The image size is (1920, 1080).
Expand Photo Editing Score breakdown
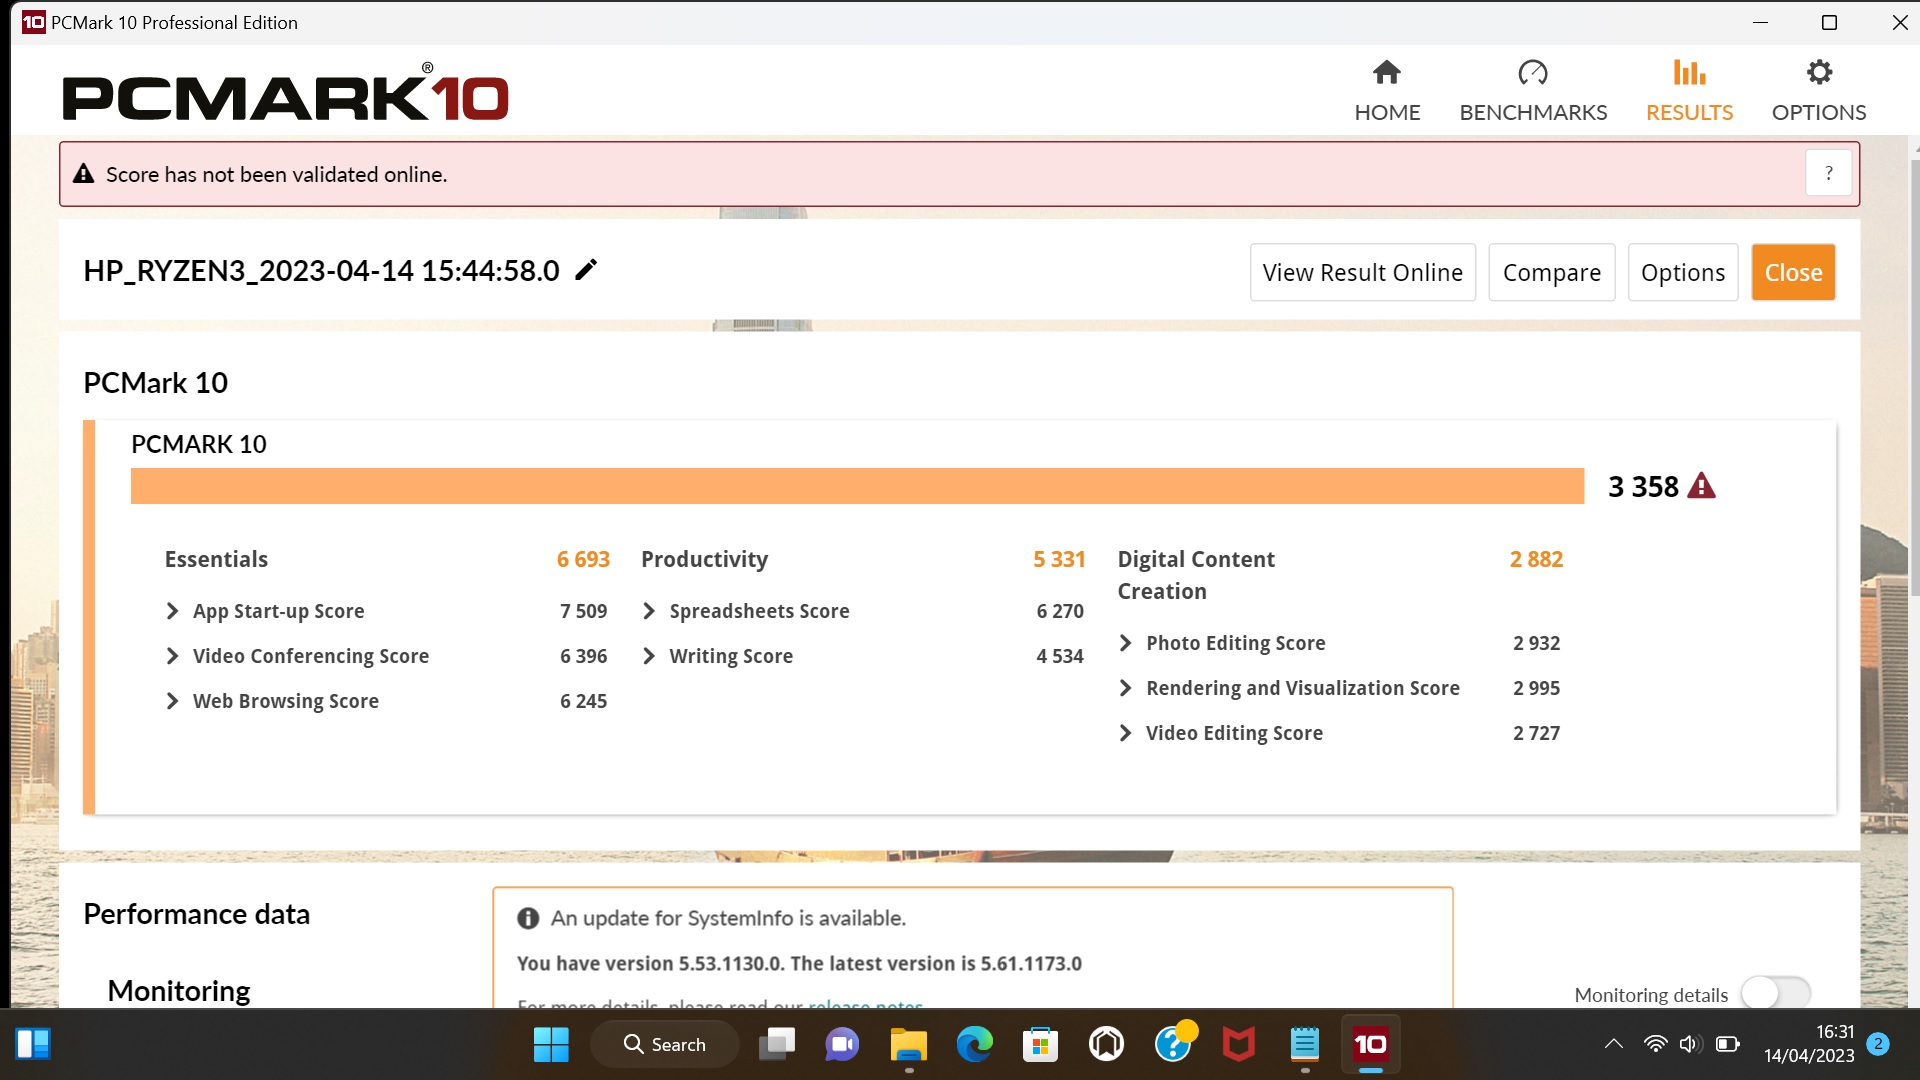[1126, 643]
